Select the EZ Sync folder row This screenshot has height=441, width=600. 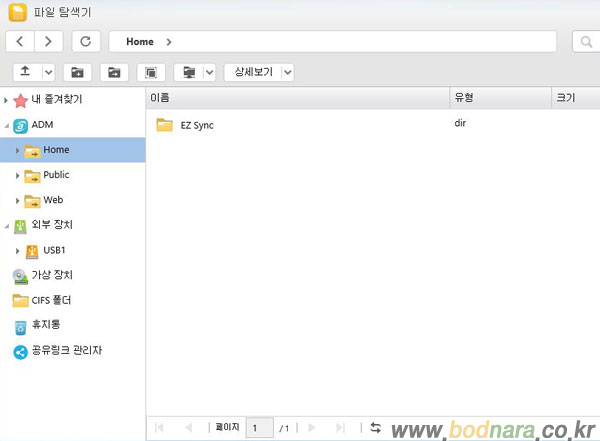click(196, 125)
